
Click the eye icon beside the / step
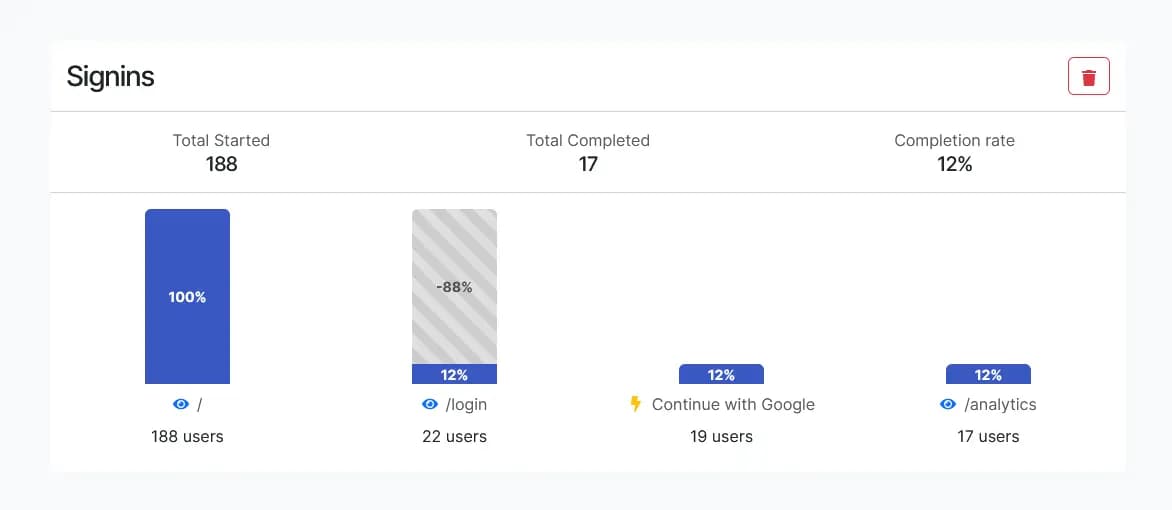(181, 404)
